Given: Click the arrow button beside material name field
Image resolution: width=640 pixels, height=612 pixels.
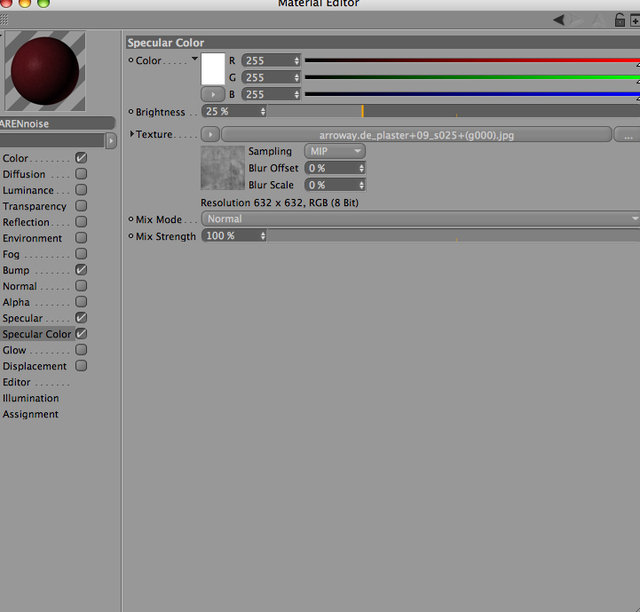Looking at the screenshot, I should pos(111,140).
